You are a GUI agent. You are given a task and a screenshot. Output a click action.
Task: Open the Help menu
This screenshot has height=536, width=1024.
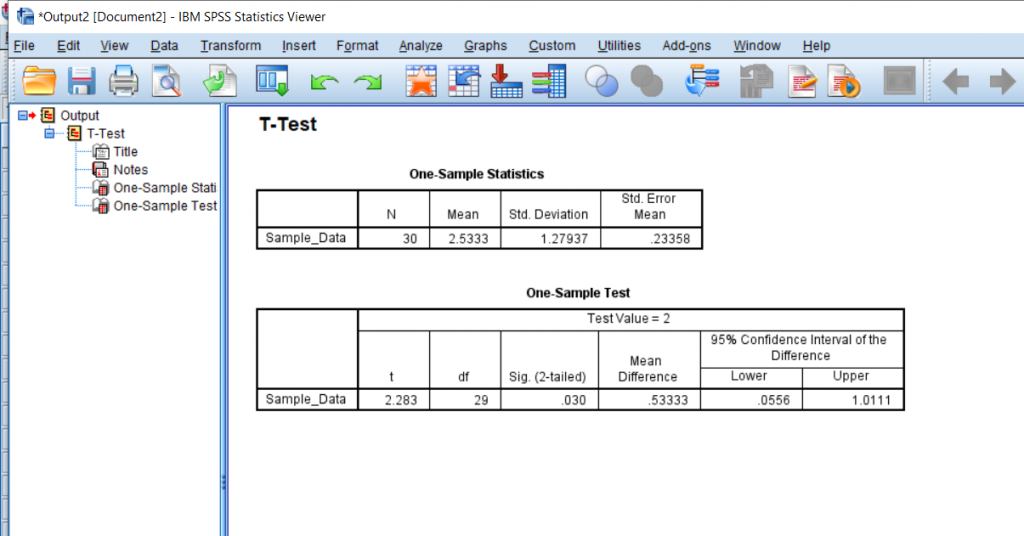click(816, 46)
